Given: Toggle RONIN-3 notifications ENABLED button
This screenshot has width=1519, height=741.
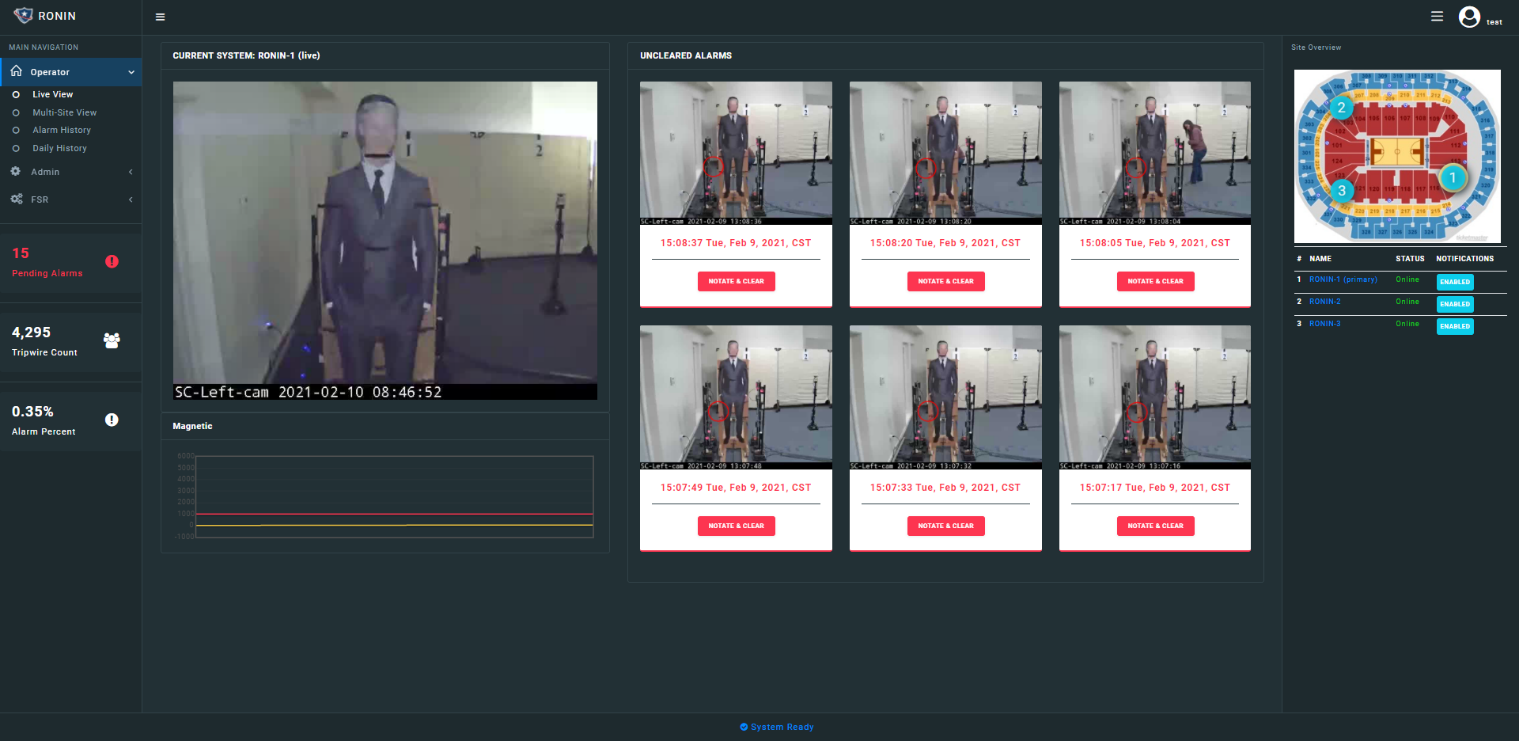Looking at the screenshot, I should click(x=1455, y=326).
